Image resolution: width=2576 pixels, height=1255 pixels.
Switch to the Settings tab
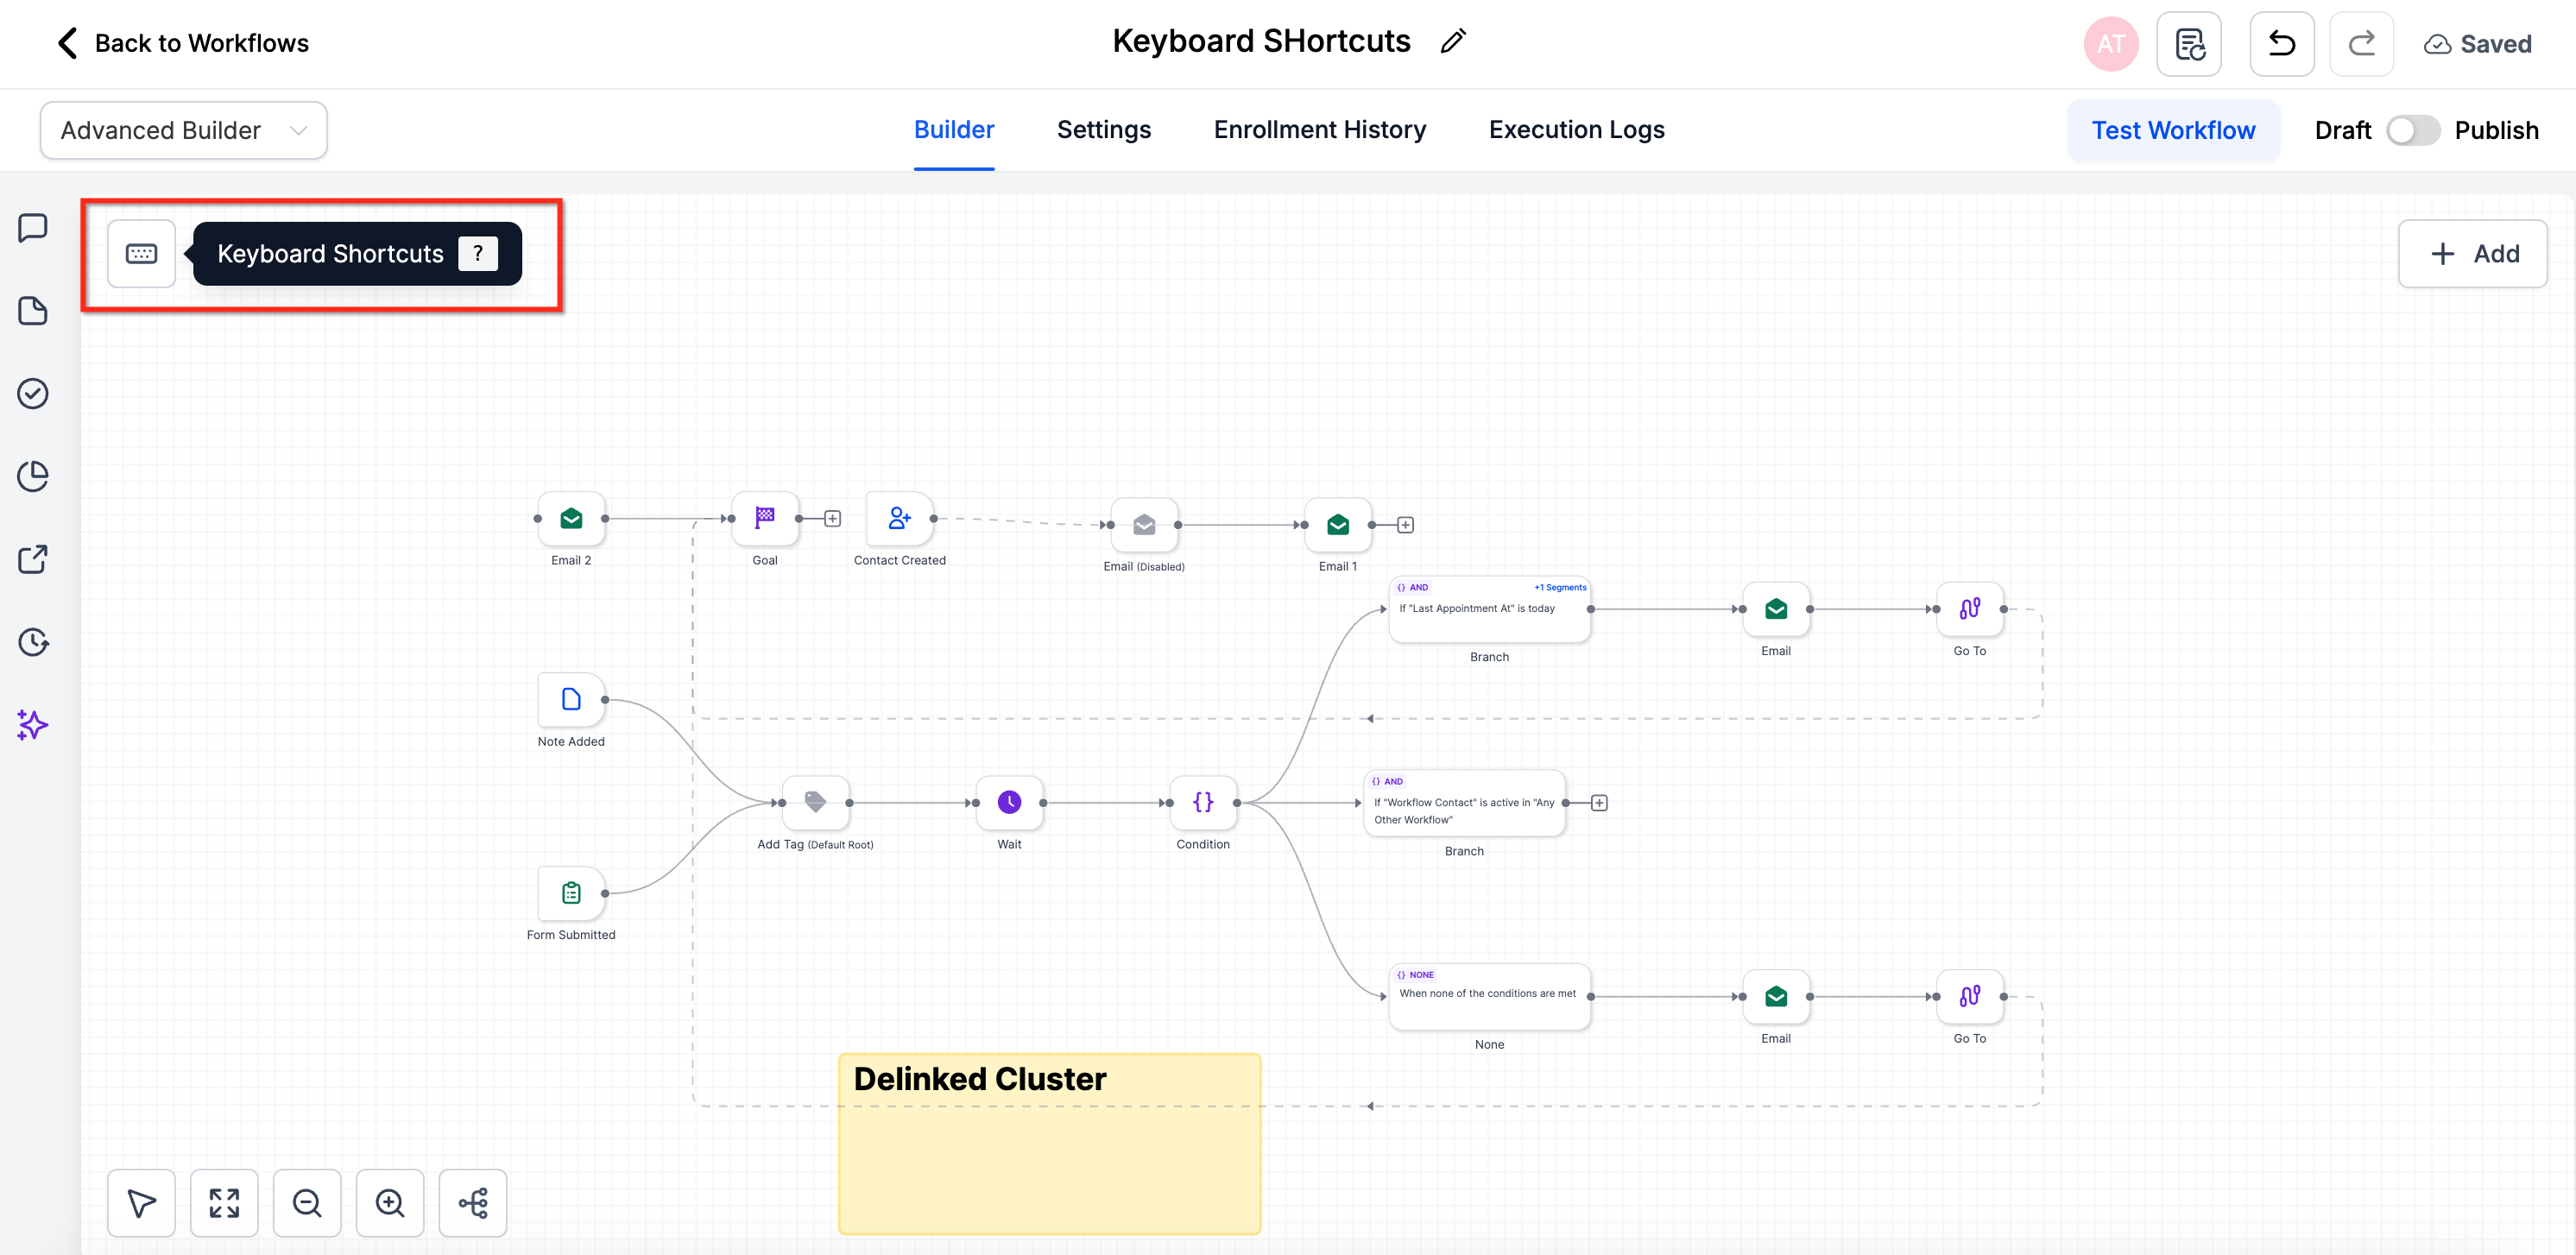point(1103,130)
